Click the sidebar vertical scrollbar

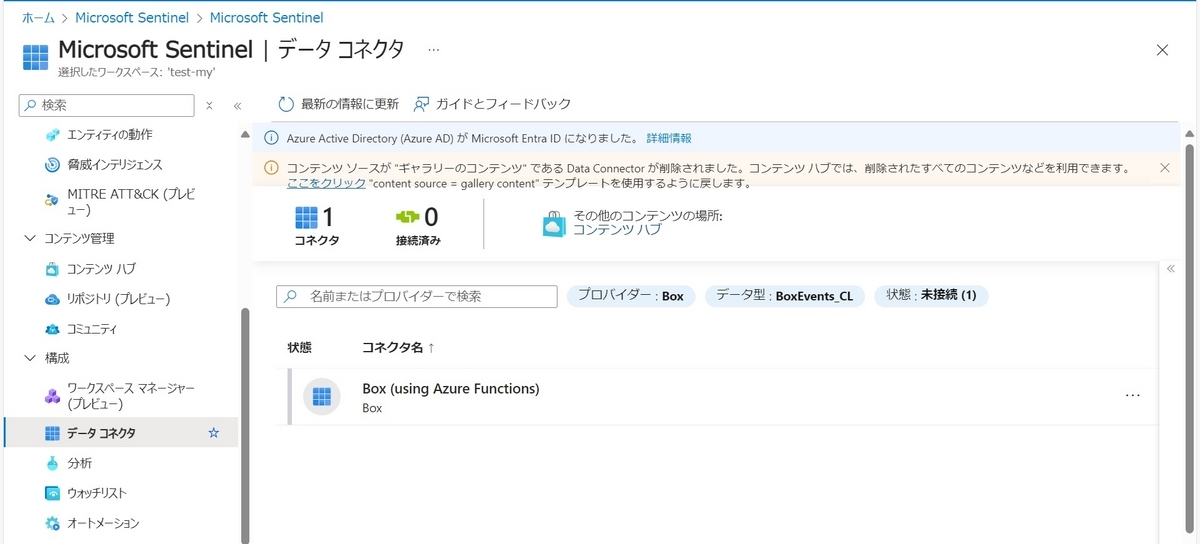(245, 425)
